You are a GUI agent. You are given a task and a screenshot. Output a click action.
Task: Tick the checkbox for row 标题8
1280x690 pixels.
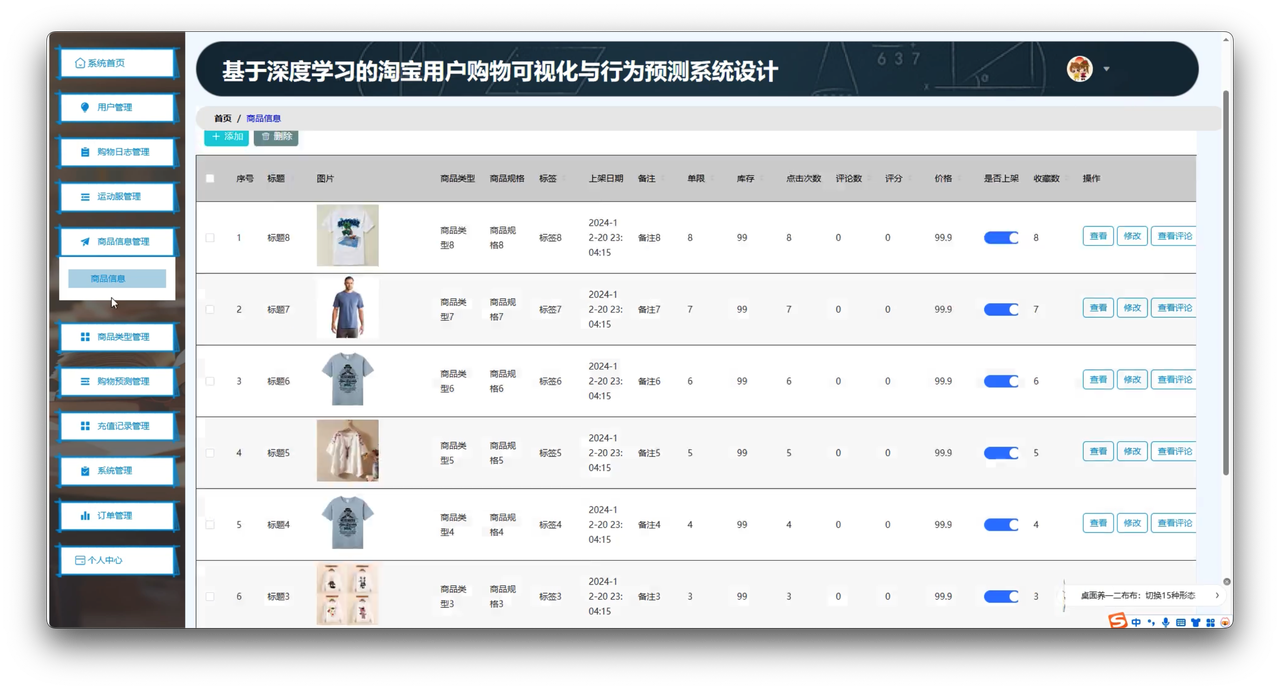click(210, 238)
